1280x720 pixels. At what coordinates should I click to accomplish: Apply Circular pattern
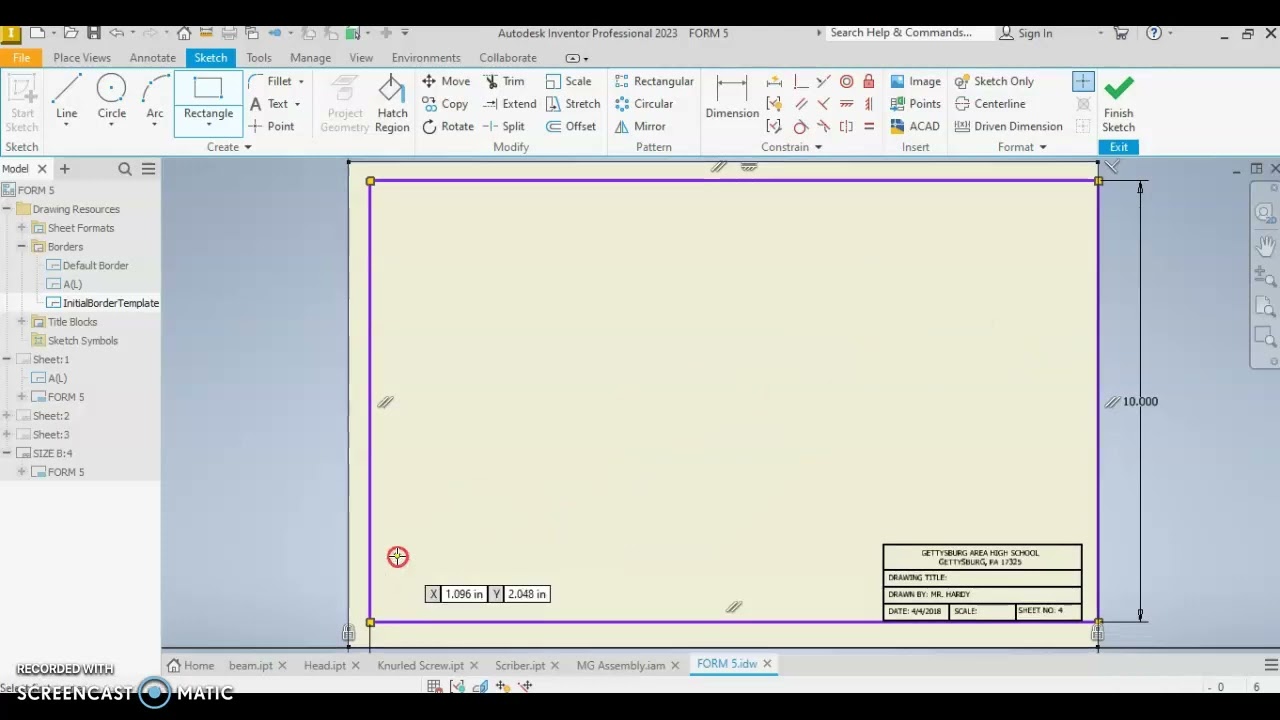644,104
